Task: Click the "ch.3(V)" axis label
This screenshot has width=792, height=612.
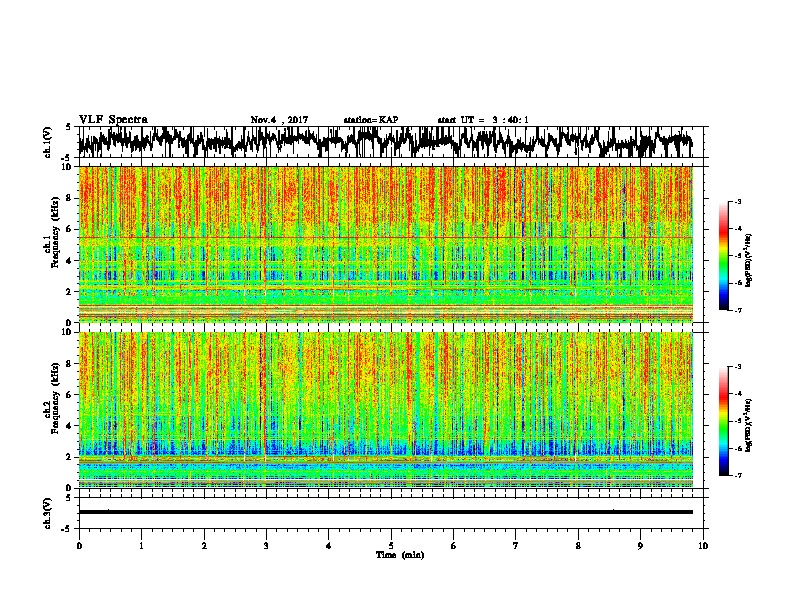Action: 48,513
